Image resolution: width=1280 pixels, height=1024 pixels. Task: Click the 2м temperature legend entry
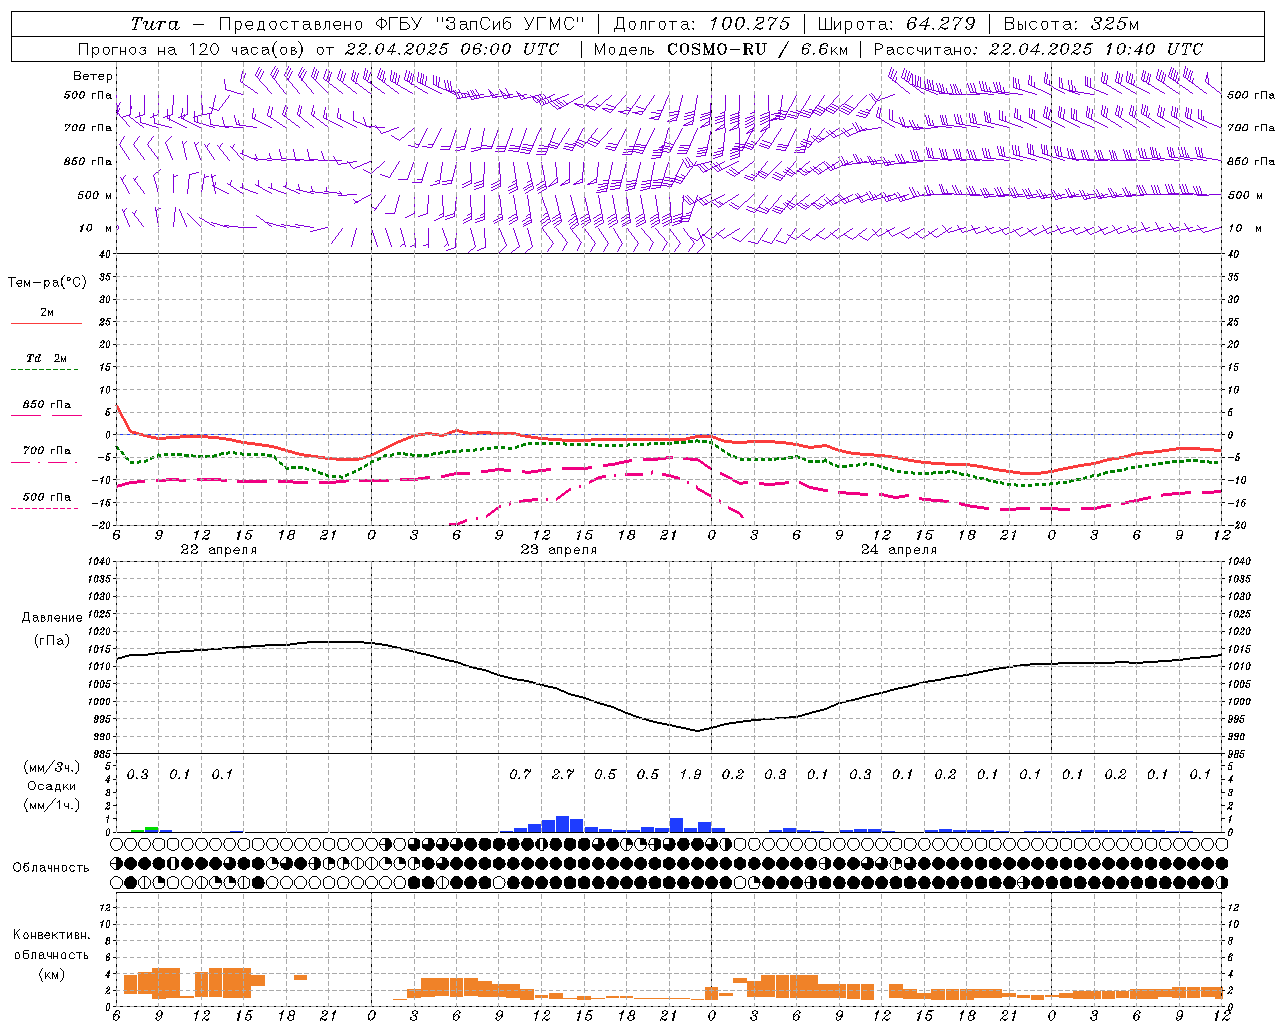coord(47,313)
